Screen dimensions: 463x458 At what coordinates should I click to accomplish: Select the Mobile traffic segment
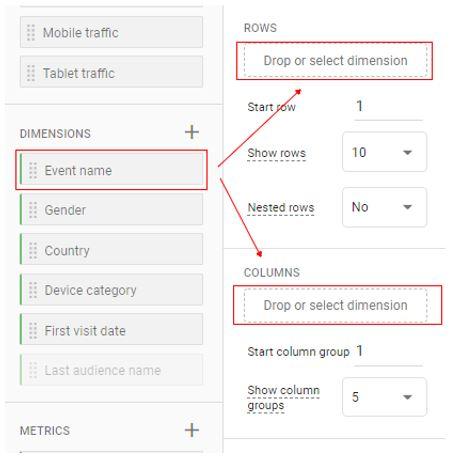[111, 32]
